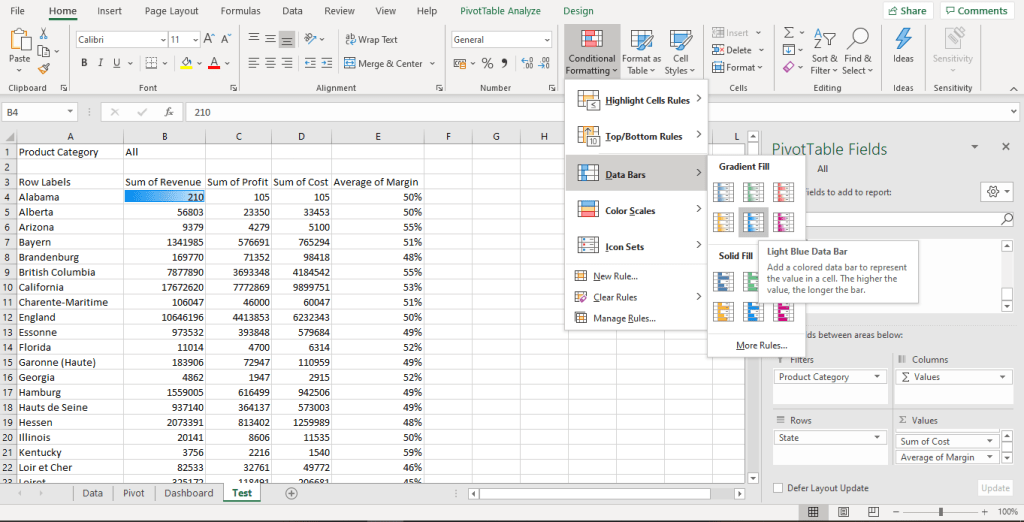
Task: Toggle Bold formatting
Action: [85, 63]
